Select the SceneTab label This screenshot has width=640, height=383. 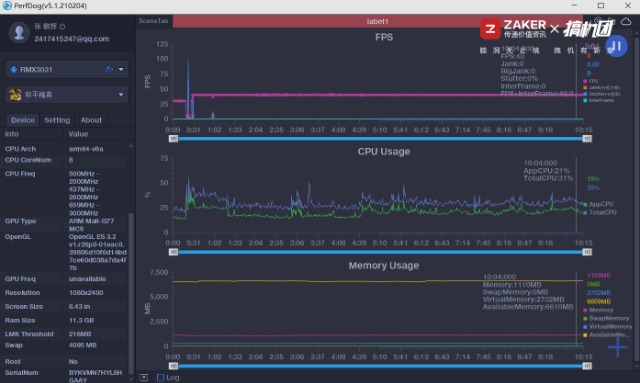153,21
